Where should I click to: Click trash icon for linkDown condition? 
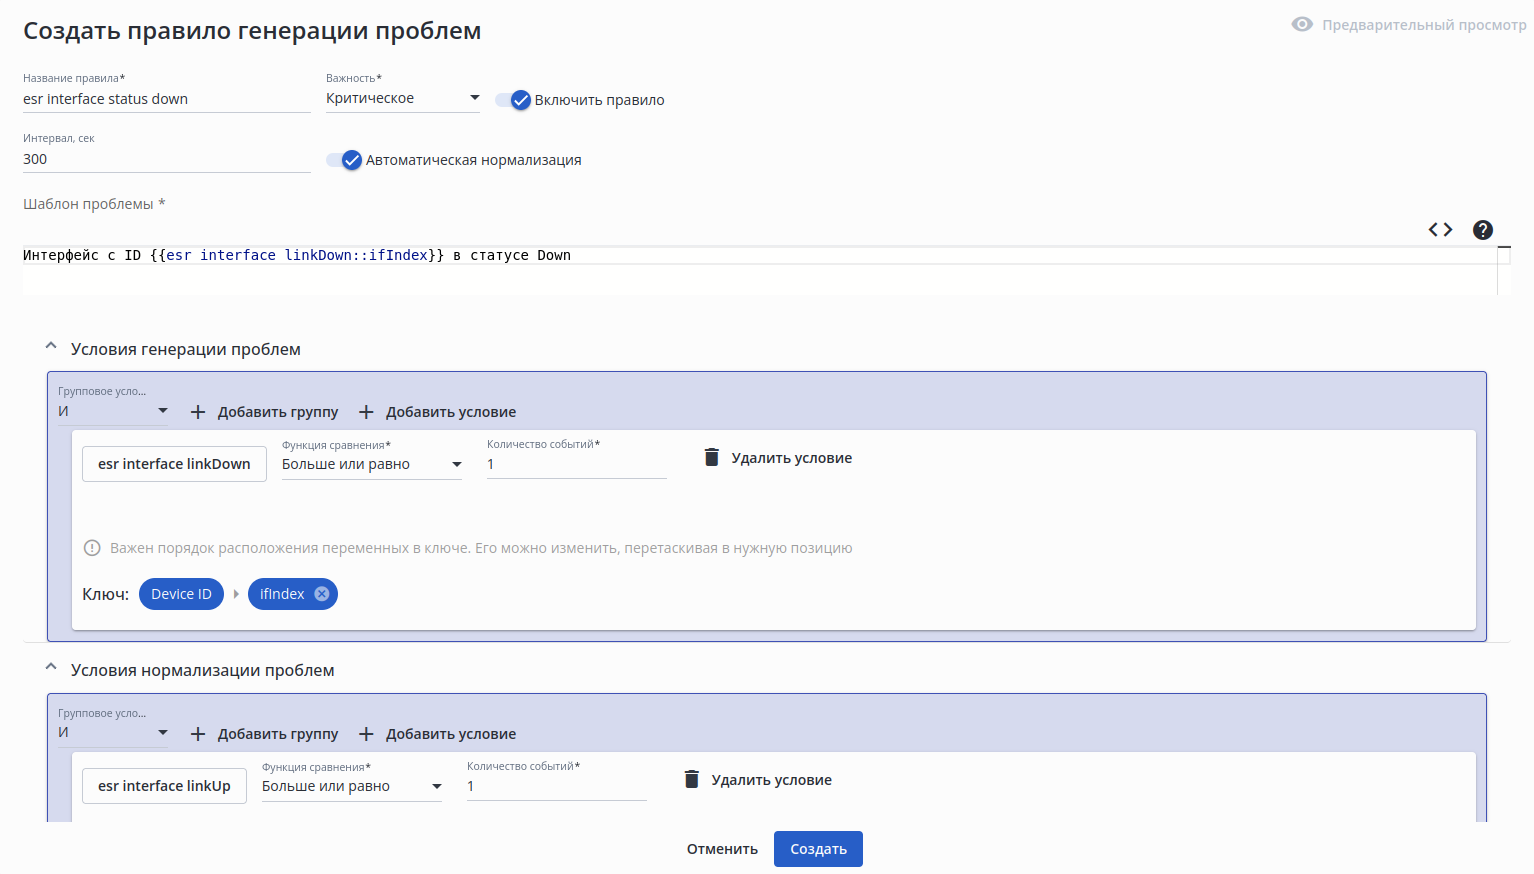tap(712, 458)
